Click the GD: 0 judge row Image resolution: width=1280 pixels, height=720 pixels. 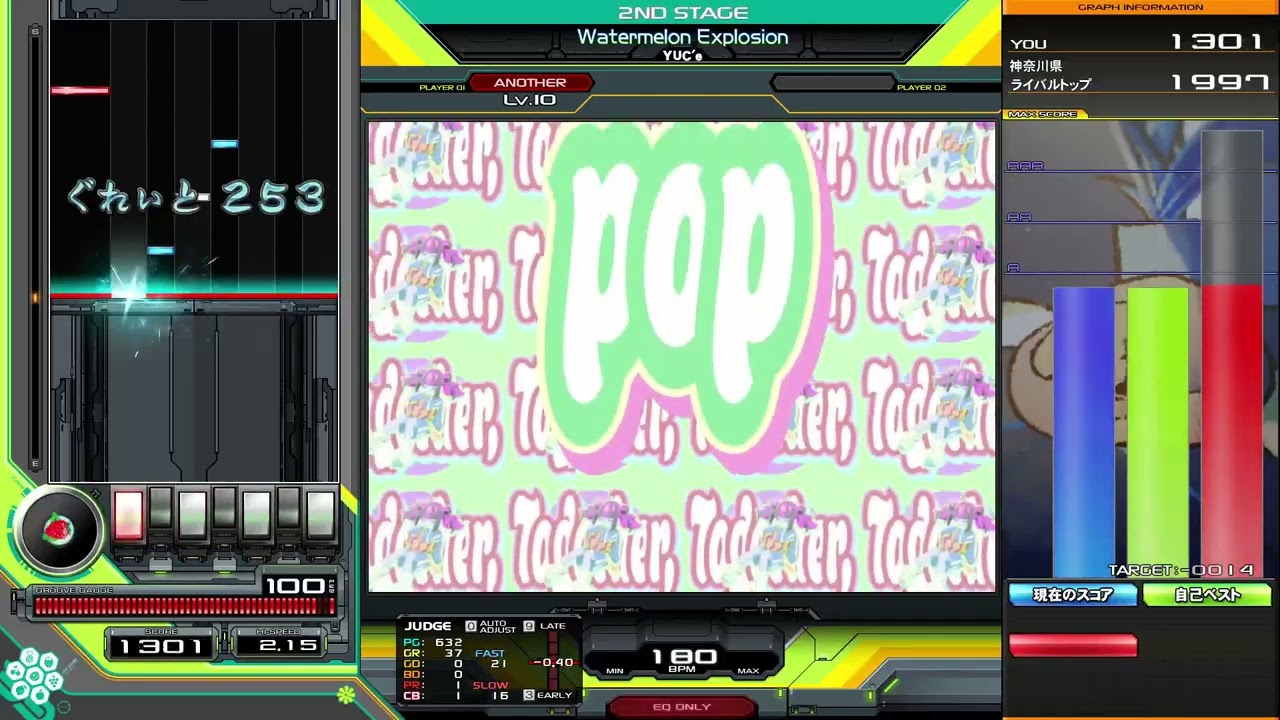click(x=433, y=664)
